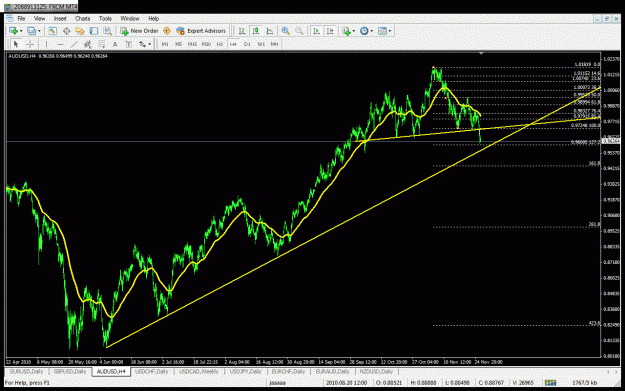Open the Window menu
The image size is (625, 391).
(x=130, y=18)
